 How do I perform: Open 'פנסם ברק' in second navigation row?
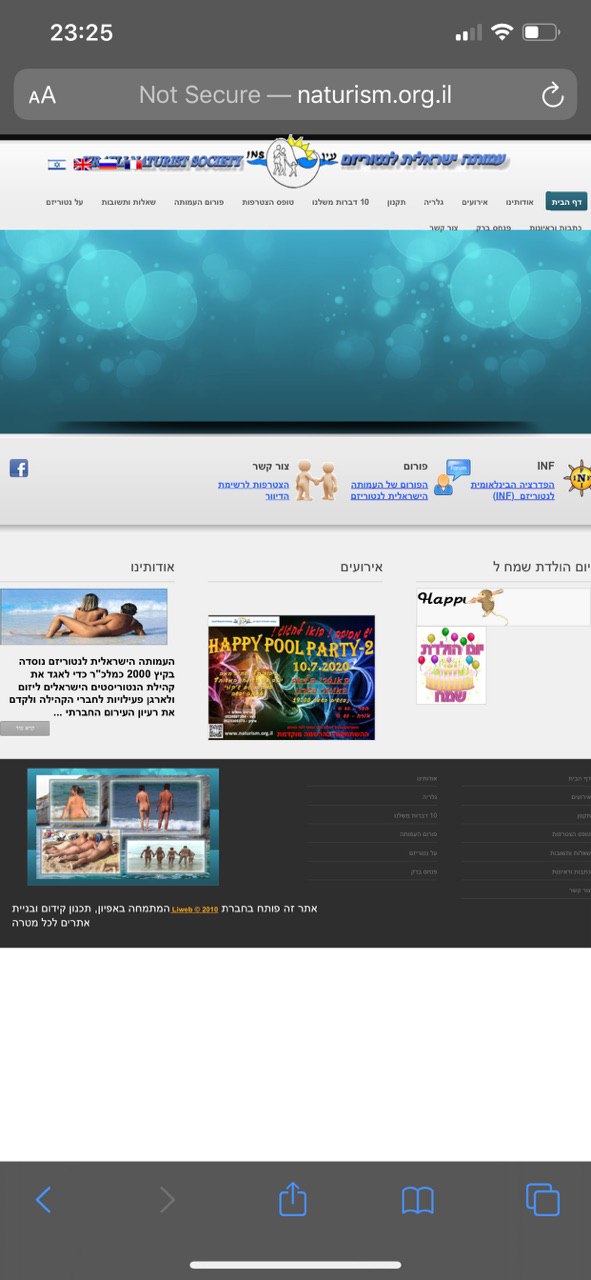coord(493,228)
